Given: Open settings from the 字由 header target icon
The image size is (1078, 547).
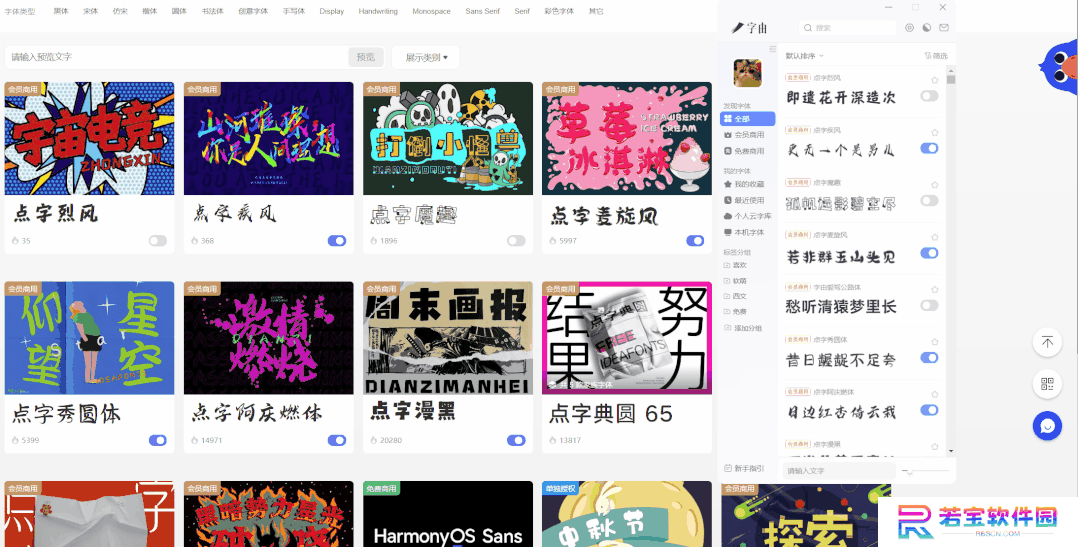Looking at the screenshot, I should [910, 27].
